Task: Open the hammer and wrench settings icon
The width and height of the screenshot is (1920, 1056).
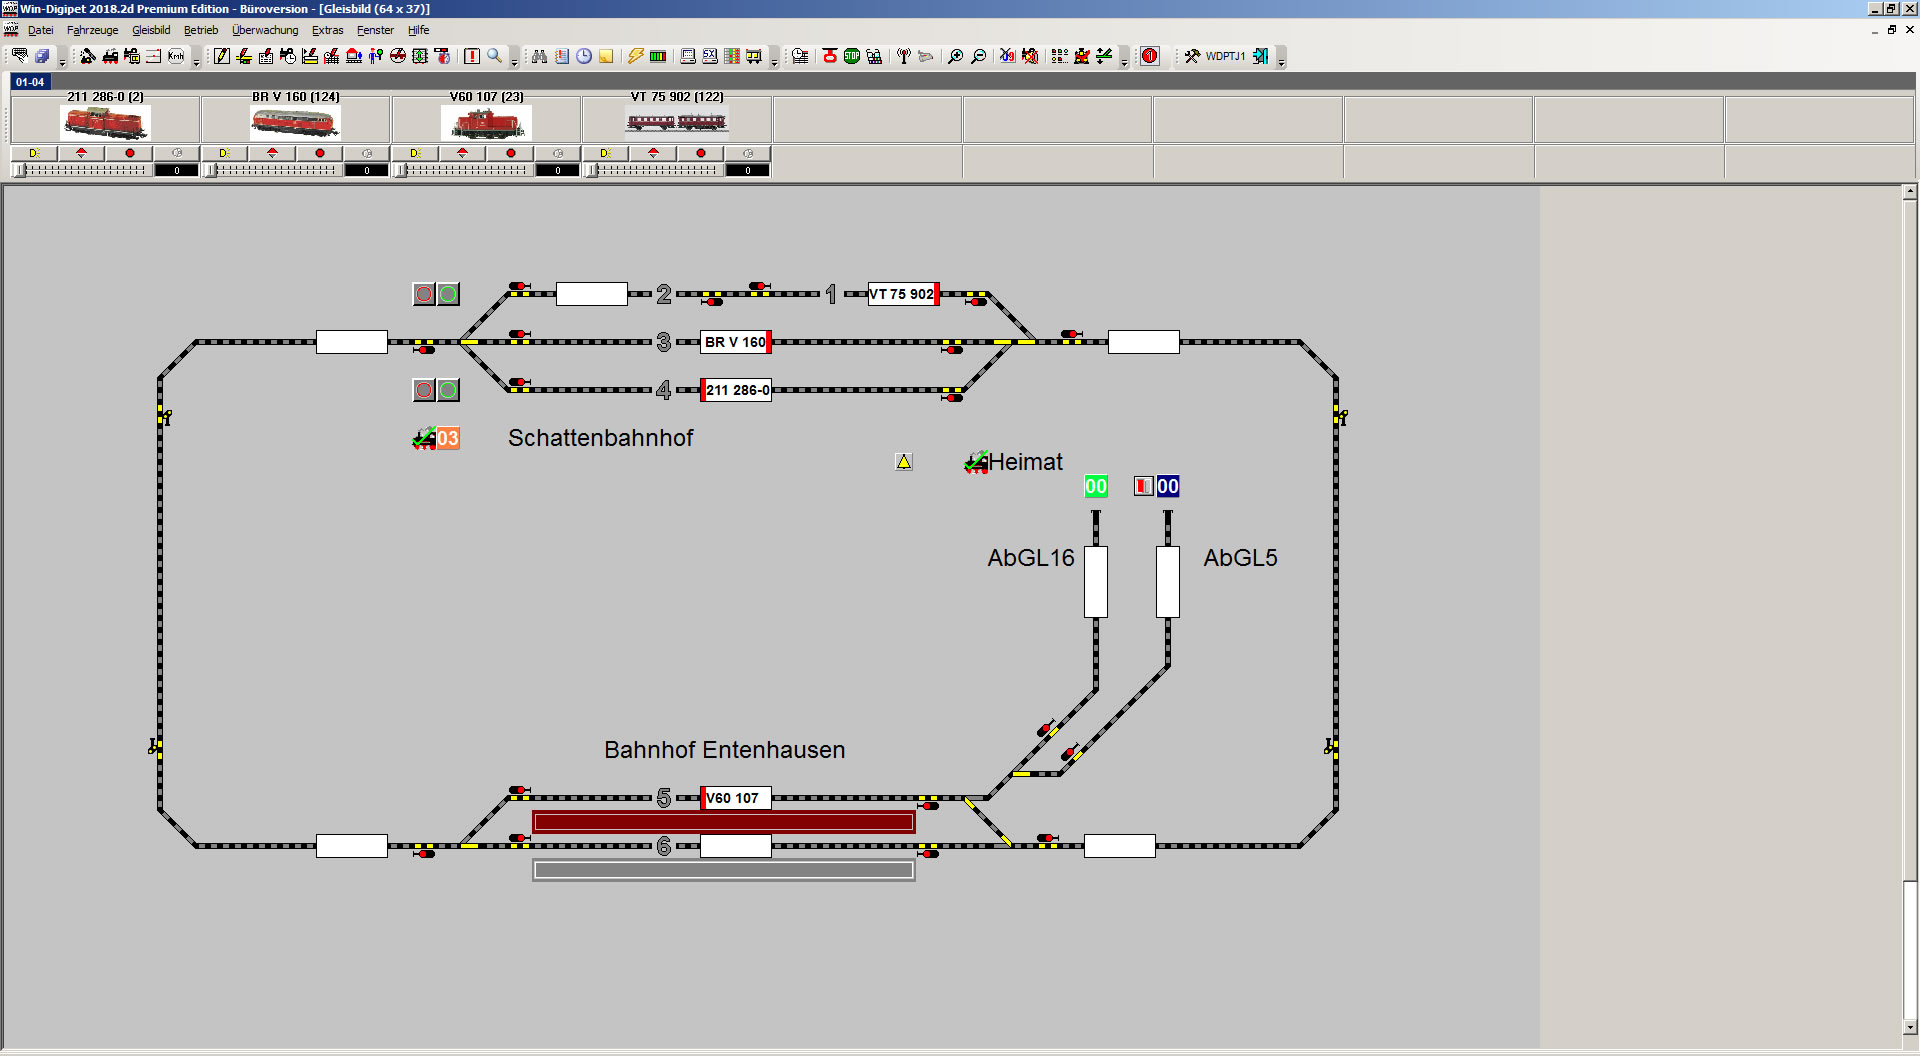Action: [1192, 56]
